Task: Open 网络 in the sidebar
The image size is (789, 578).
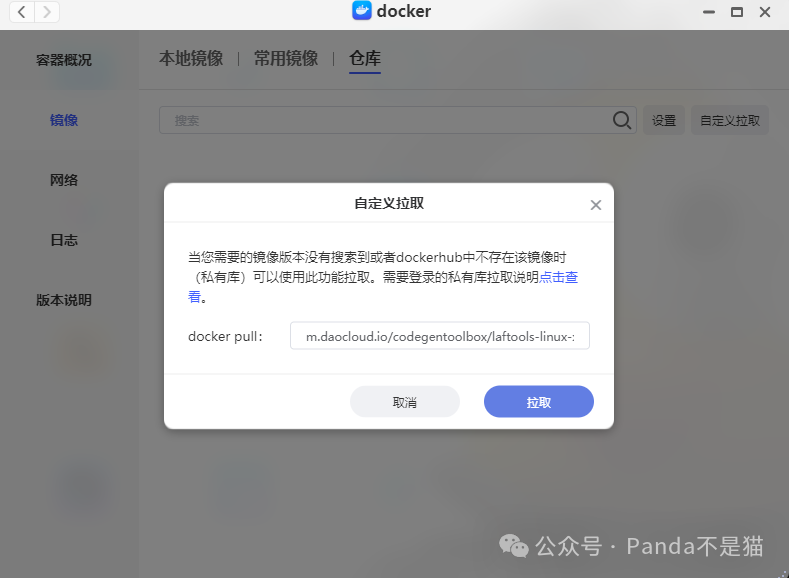Action: point(64,180)
